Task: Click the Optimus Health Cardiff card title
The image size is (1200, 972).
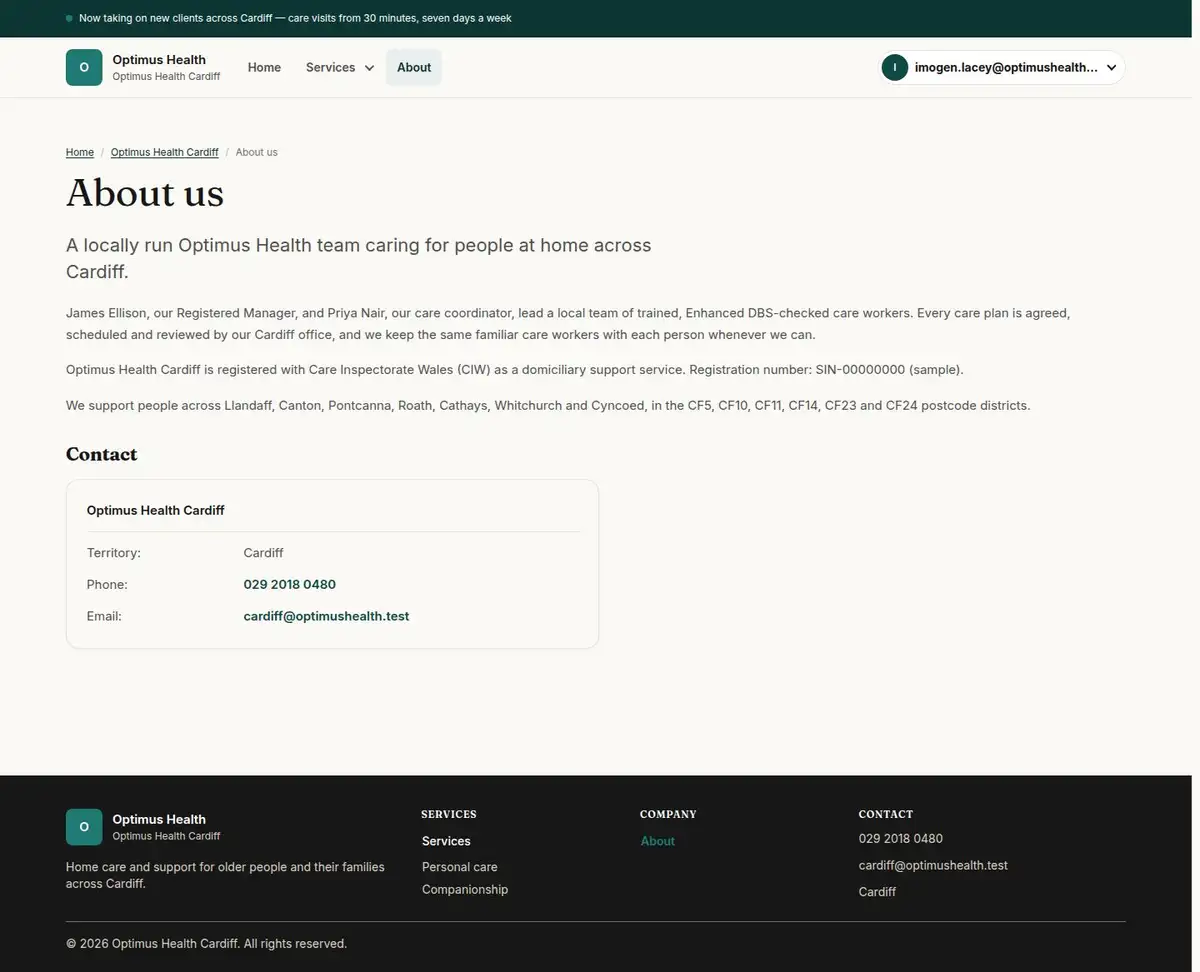Action: (156, 510)
